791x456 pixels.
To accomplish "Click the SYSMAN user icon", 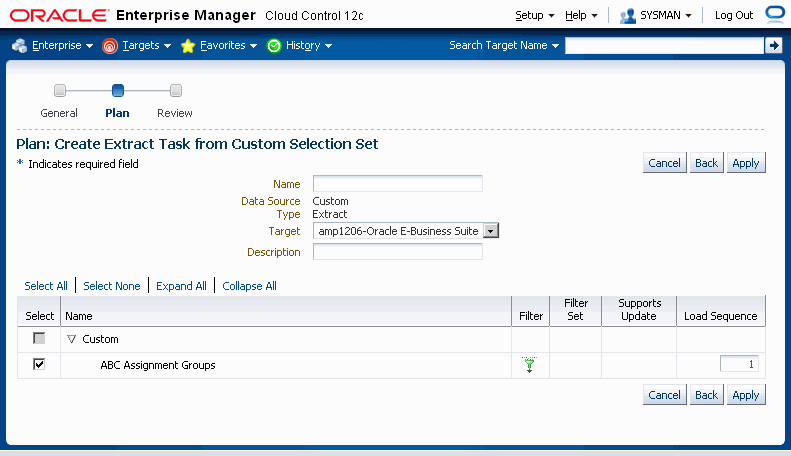I will [628, 16].
